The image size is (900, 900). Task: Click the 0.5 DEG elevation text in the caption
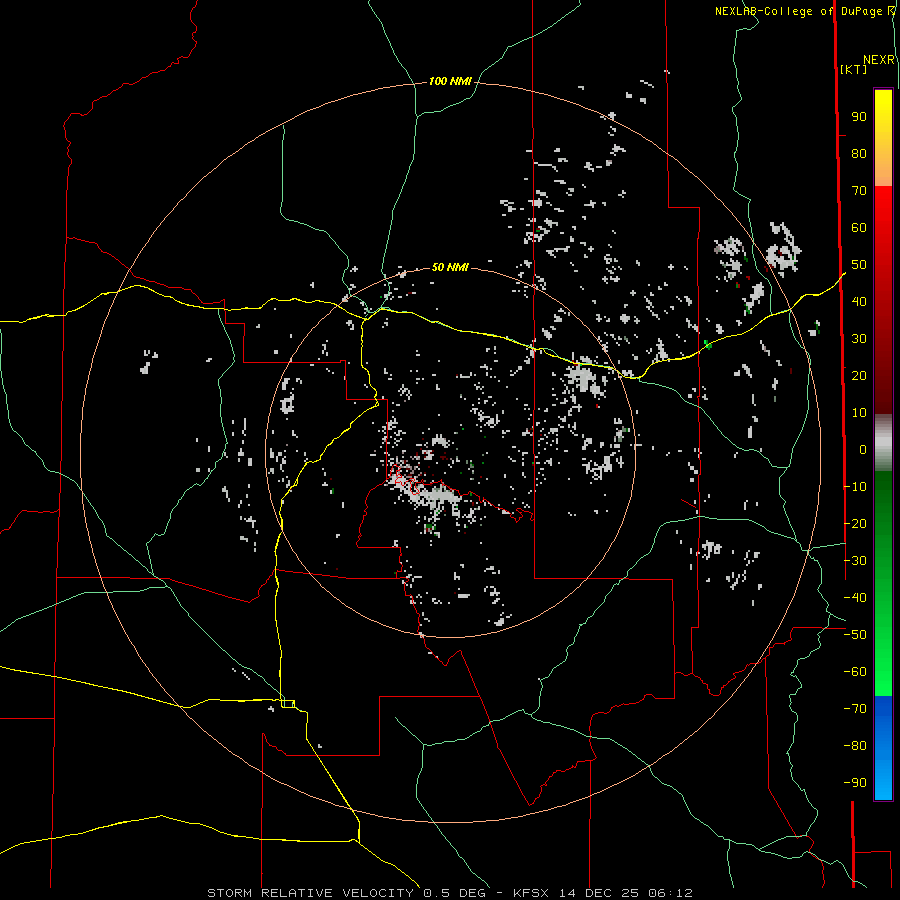(x=454, y=893)
